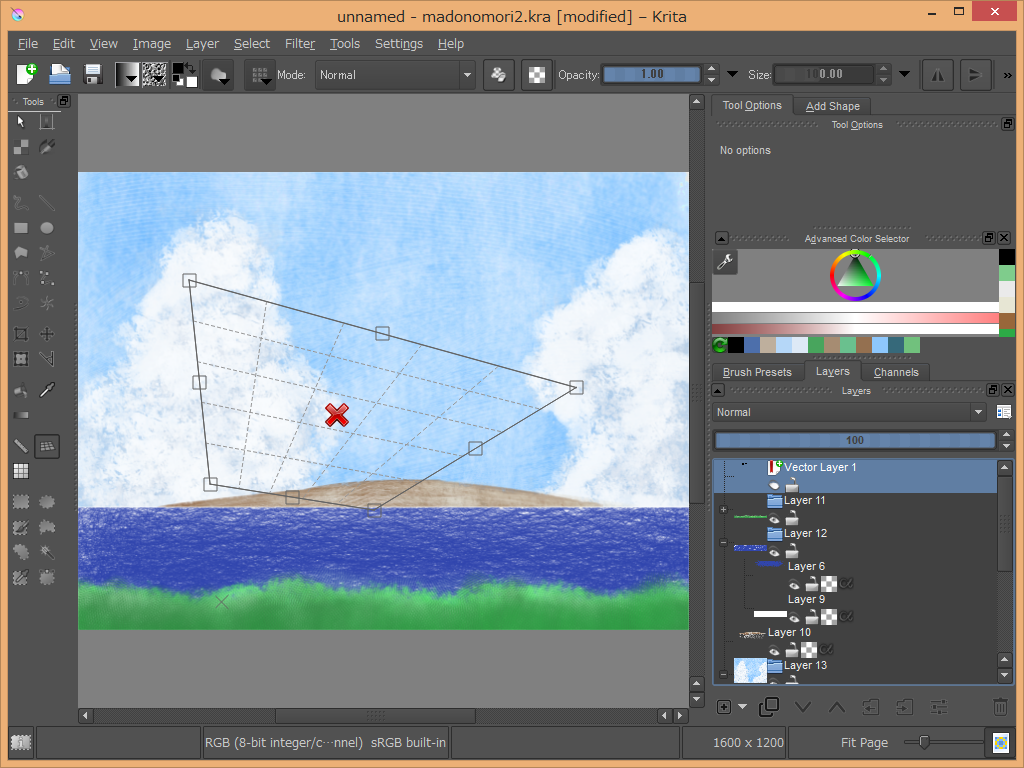This screenshot has height=768, width=1024.
Task: Expand the hidden toolbar items chevron
Action: click(x=1008, y=75)
